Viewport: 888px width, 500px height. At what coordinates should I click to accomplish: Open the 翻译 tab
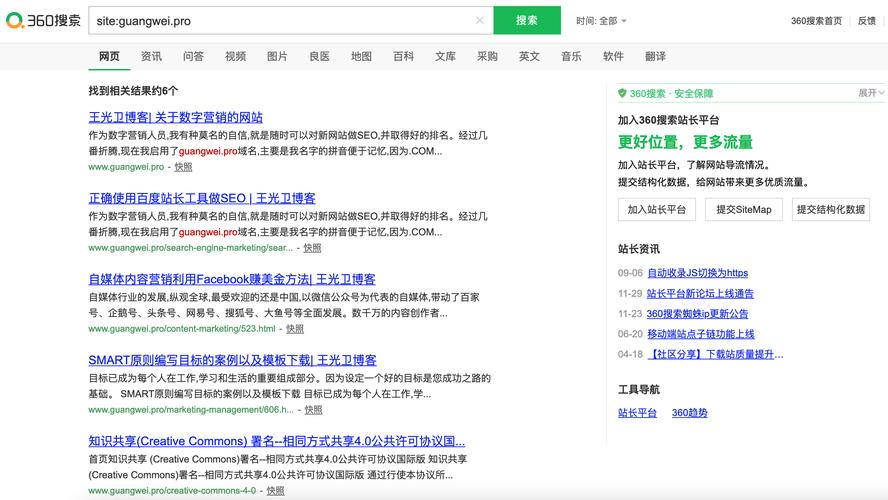655,56
